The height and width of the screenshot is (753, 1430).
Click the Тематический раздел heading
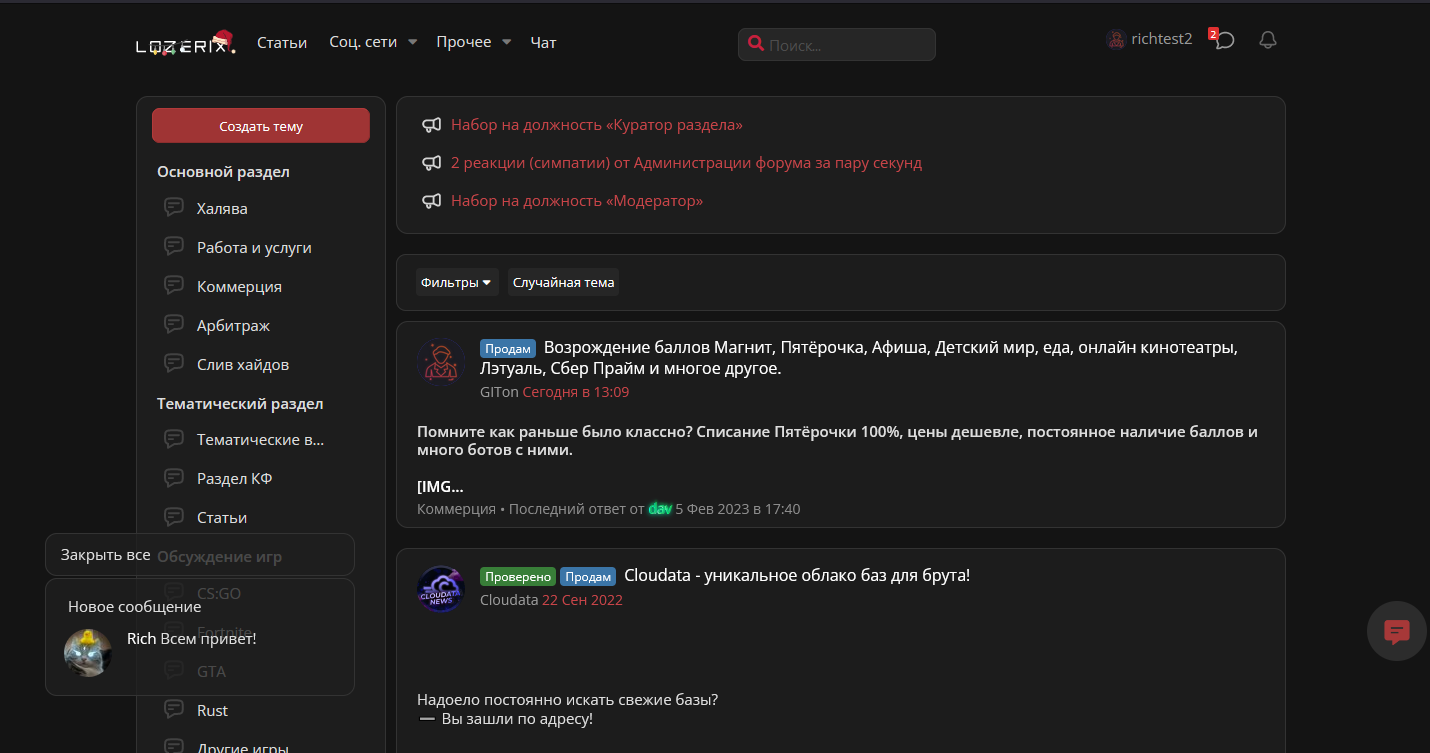(x=240, y=403)
